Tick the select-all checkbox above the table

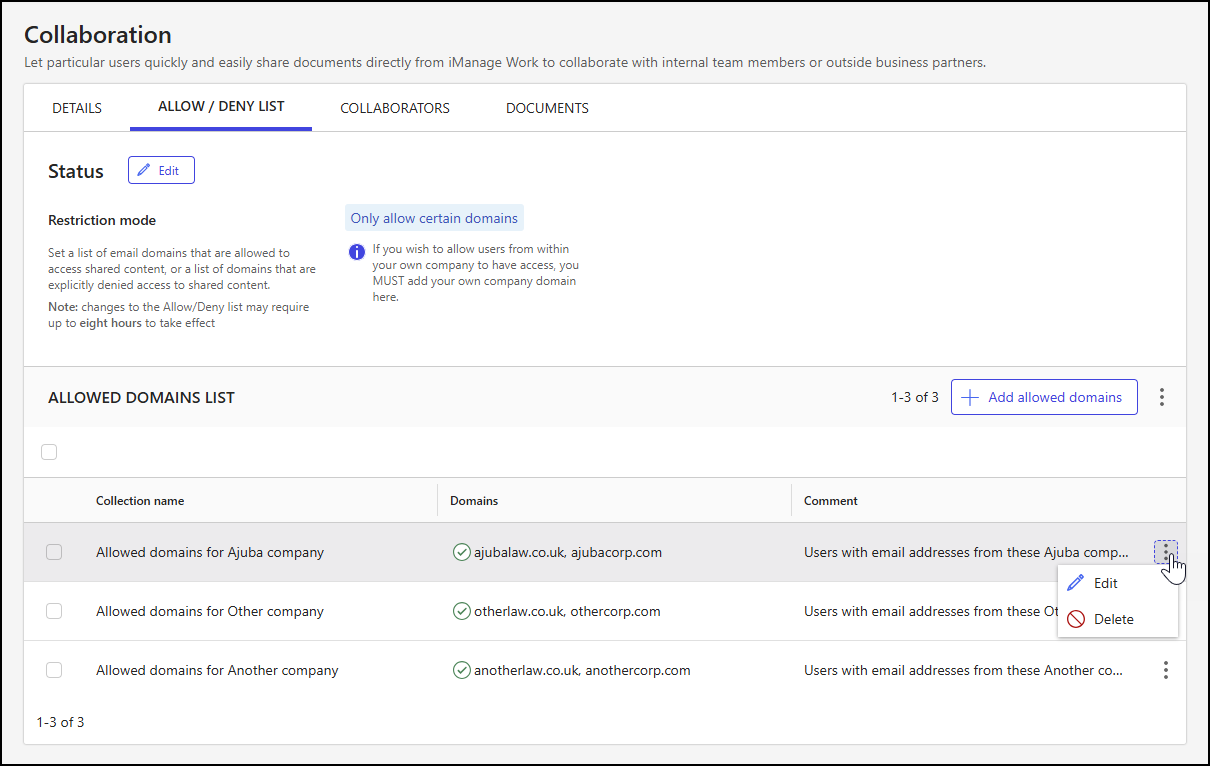click(x=49, y=452)
